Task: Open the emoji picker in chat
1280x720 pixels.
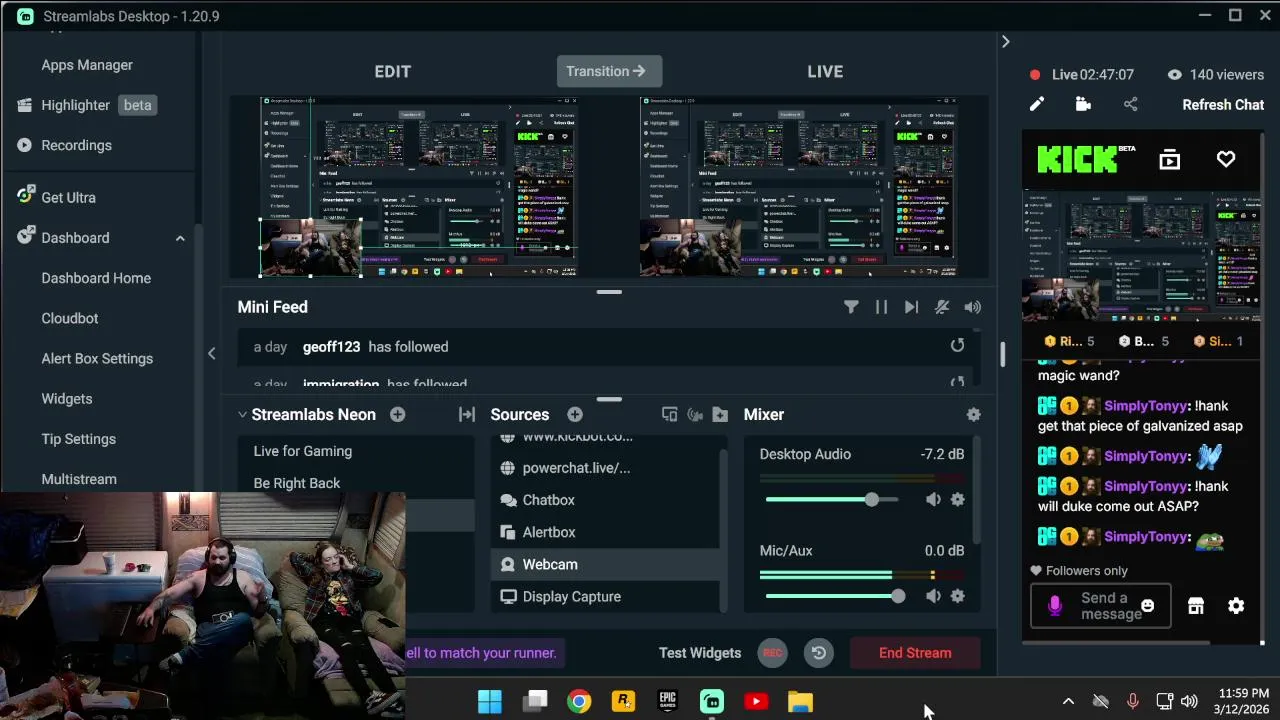Action: 1148,606
